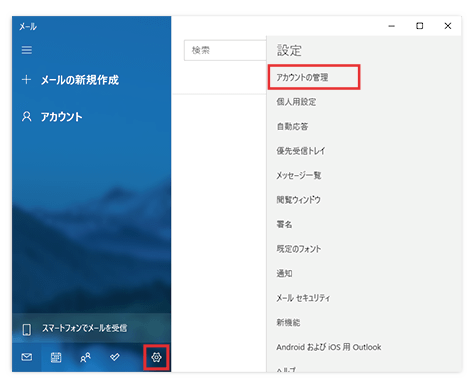This screenshot has width=472, height=387.
Task: Select メールの新規作成 to compose mail
Action: [80, 80]
